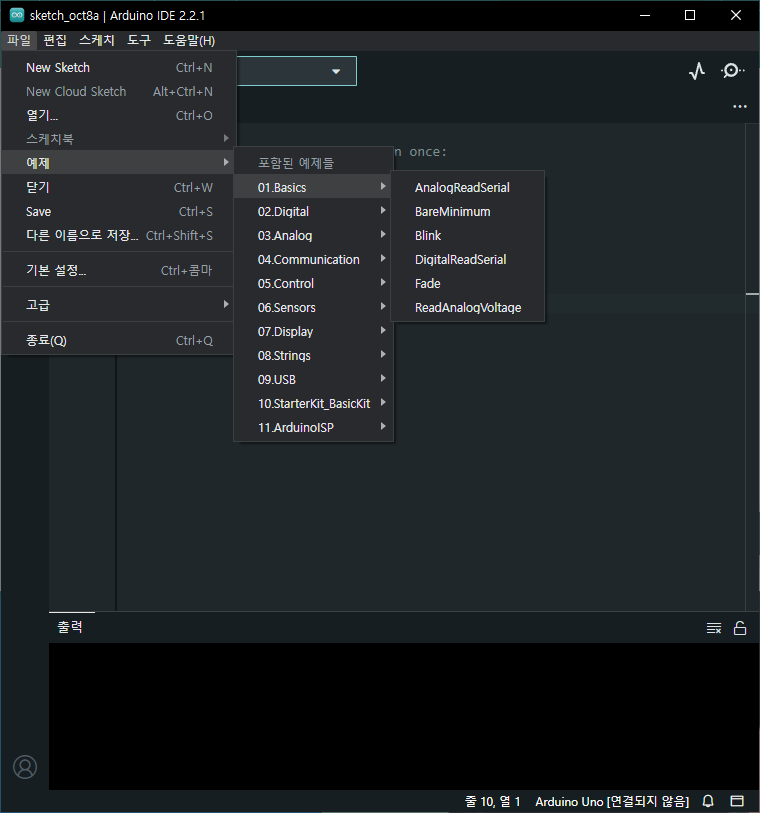Click the three-dots tab options icon

pos(740,106)
